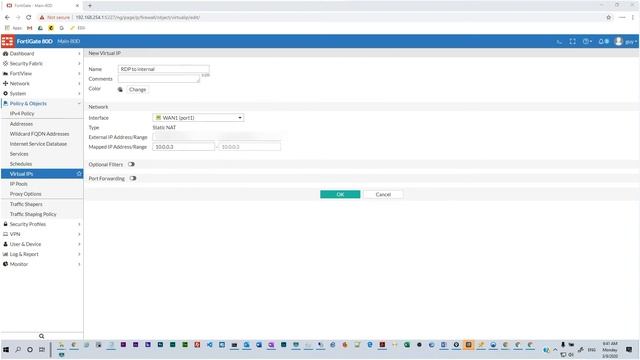The width and height of the screenshot is (640, 360).
Task: Open the Visual Studio Code taskbar icon
Action: tap(209, 345)
